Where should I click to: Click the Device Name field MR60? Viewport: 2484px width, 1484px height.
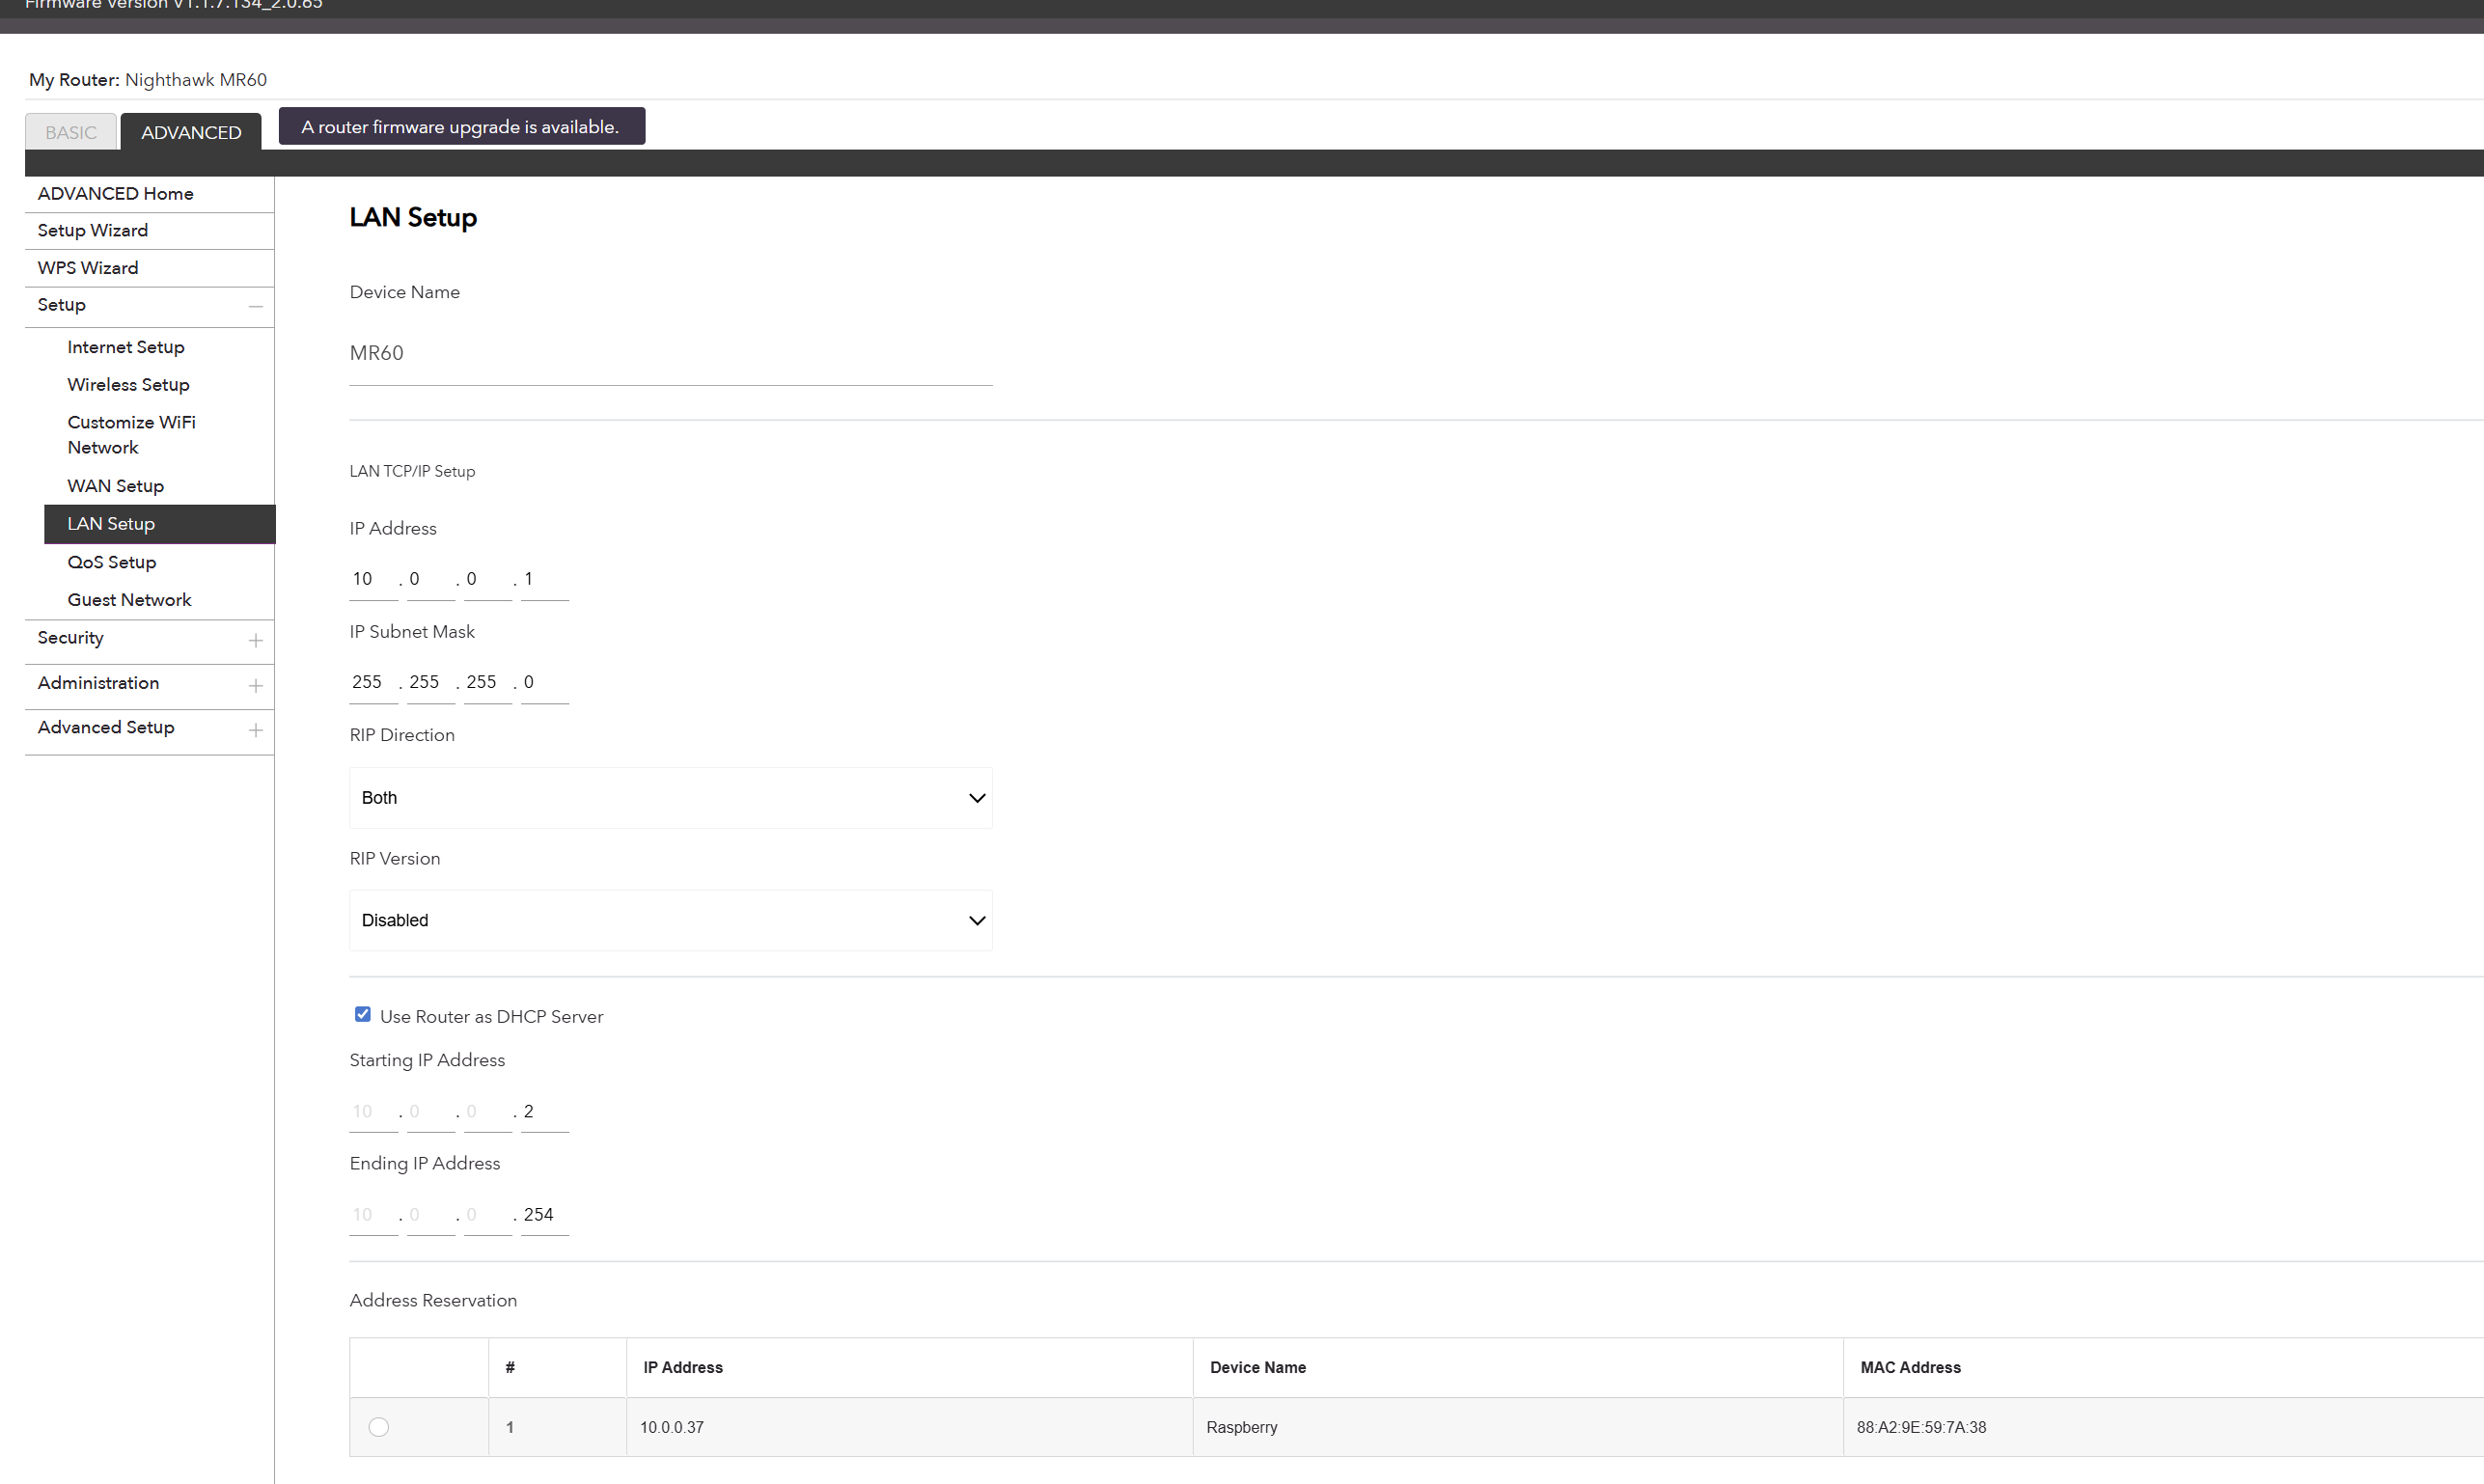click(670, 353)
